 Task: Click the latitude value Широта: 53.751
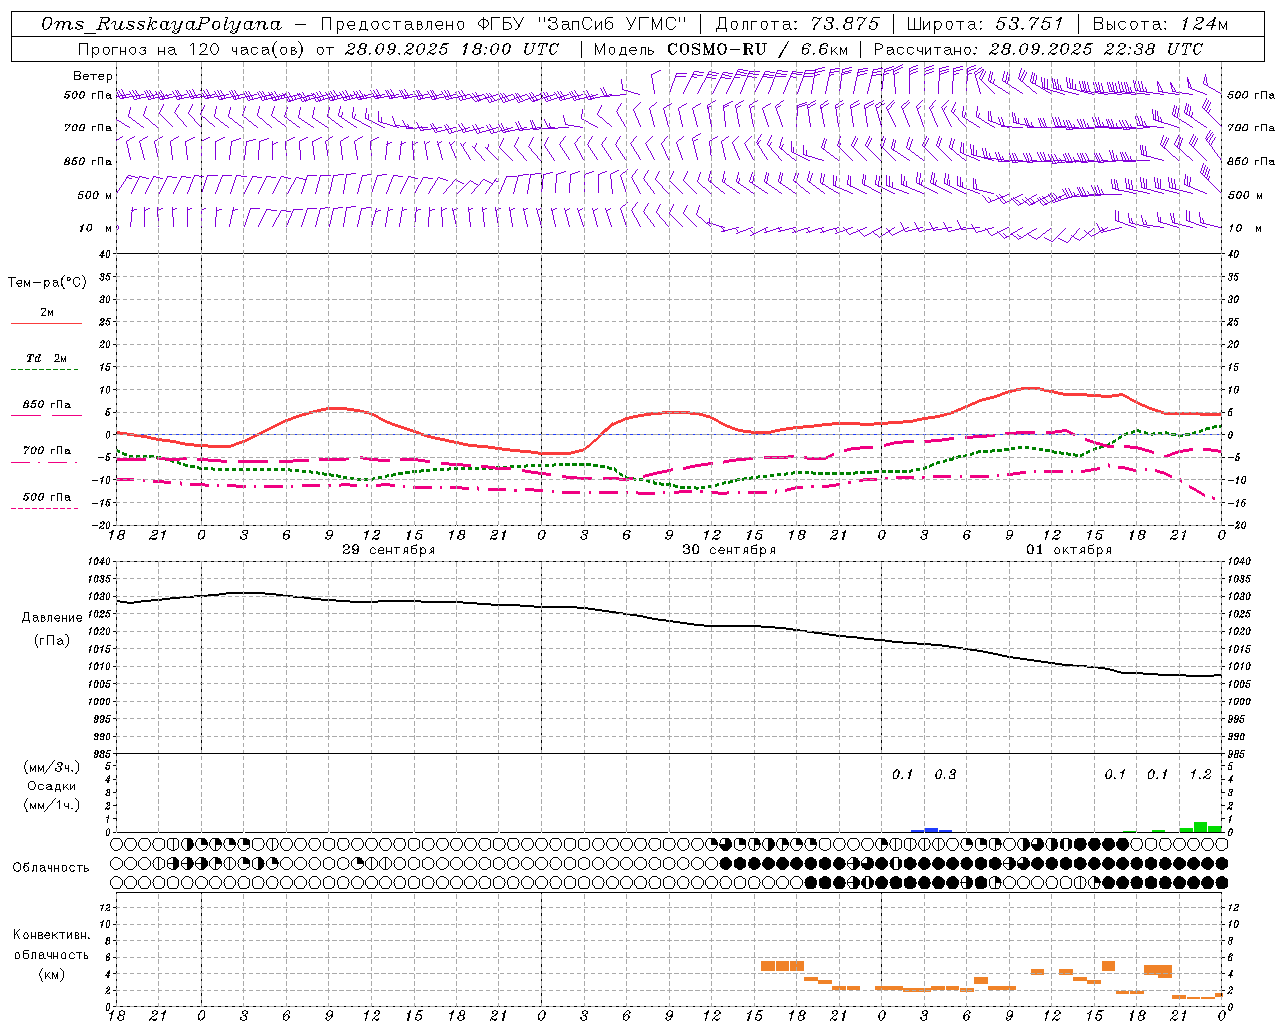(985, 24)
